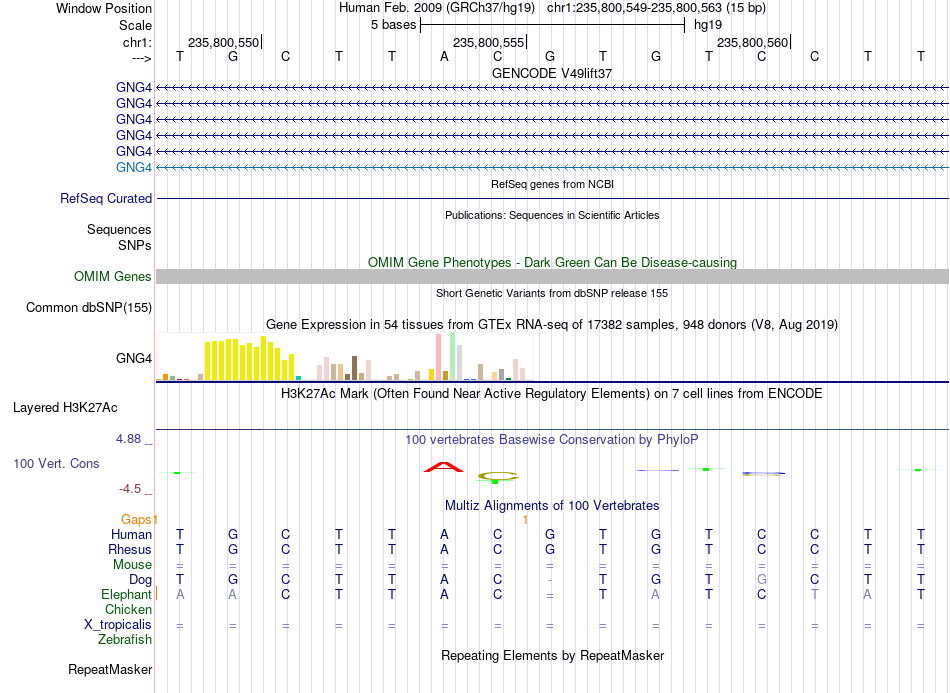Click the GENCODE V49lift37 track title
950x693 pixels.
pos(552,73)
